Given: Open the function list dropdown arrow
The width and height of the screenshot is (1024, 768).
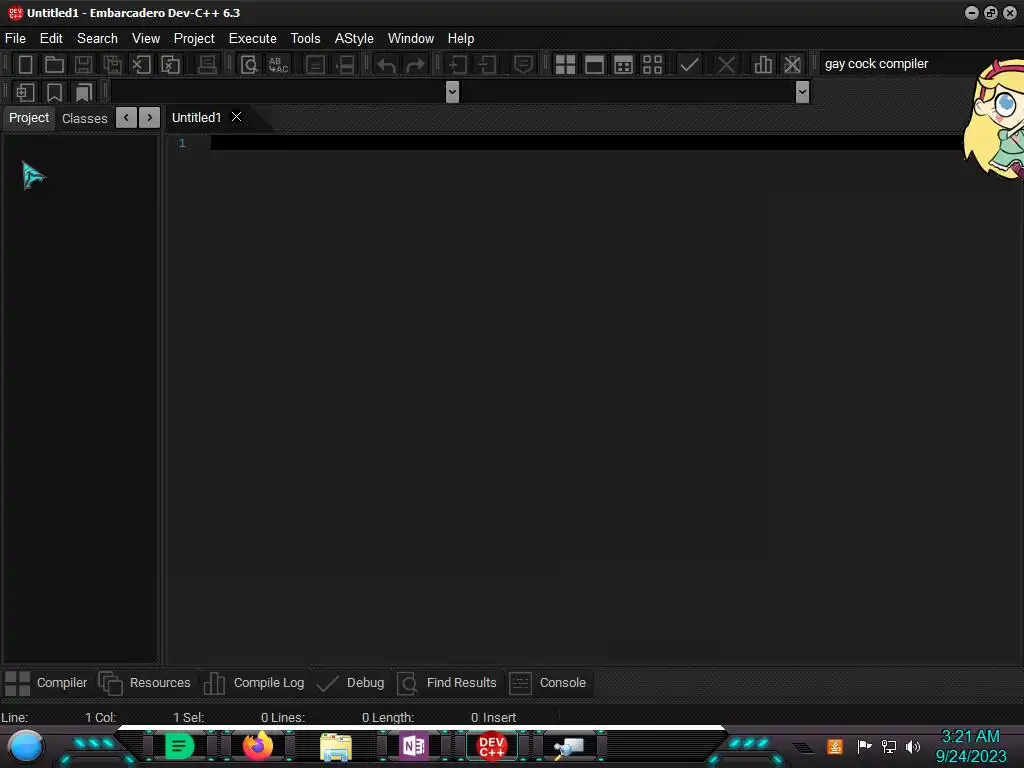Looking at the screenshot, I should 803,92.
